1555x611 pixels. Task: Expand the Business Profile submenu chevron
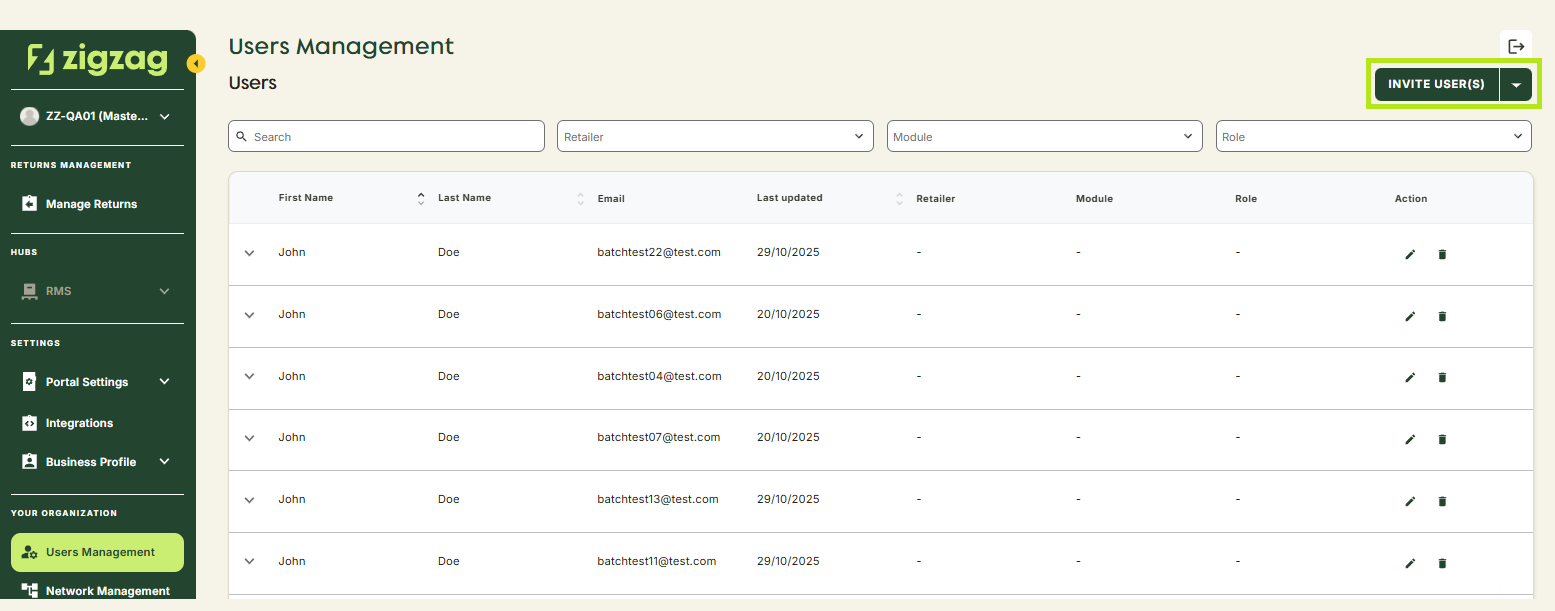(x=165, y=461)
